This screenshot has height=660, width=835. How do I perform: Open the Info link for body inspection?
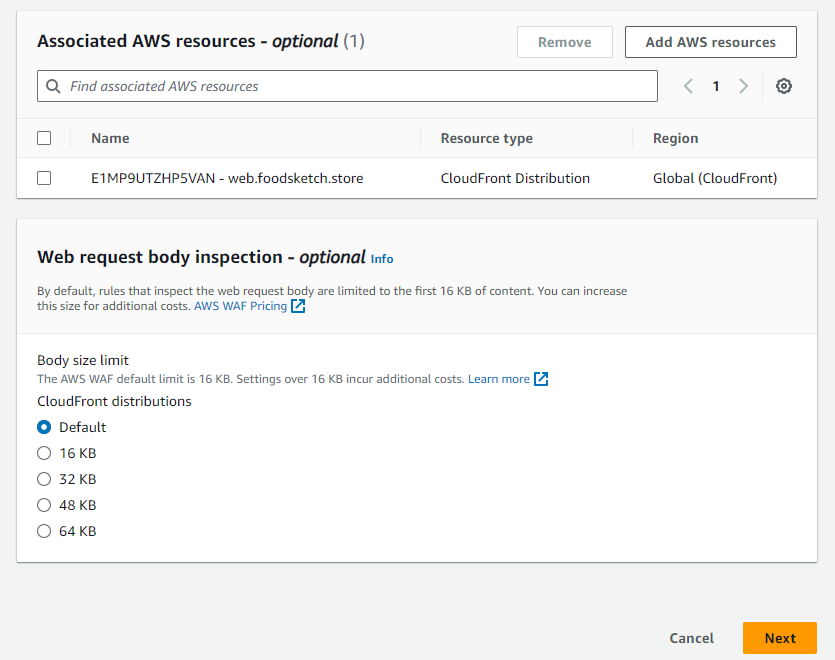click(382, 259)
